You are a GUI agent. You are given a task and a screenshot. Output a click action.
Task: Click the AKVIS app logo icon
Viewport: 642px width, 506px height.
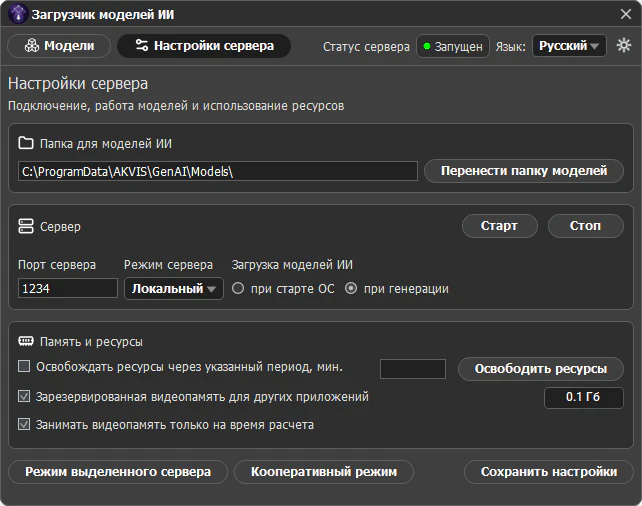(x=18, y=14)
